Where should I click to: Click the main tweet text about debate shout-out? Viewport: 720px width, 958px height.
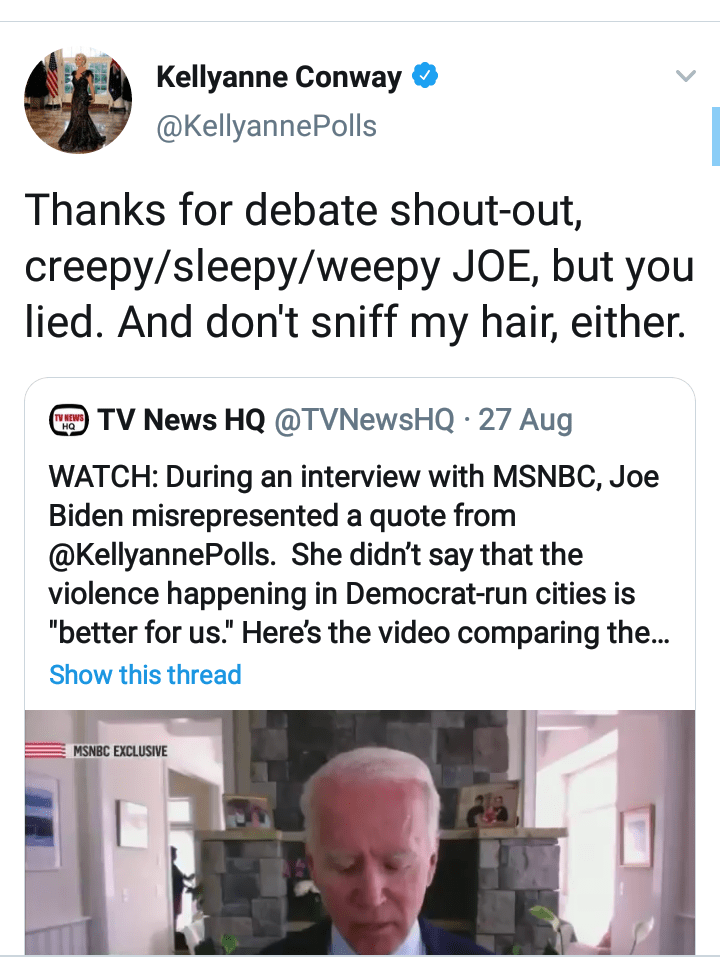coord(359,266)
